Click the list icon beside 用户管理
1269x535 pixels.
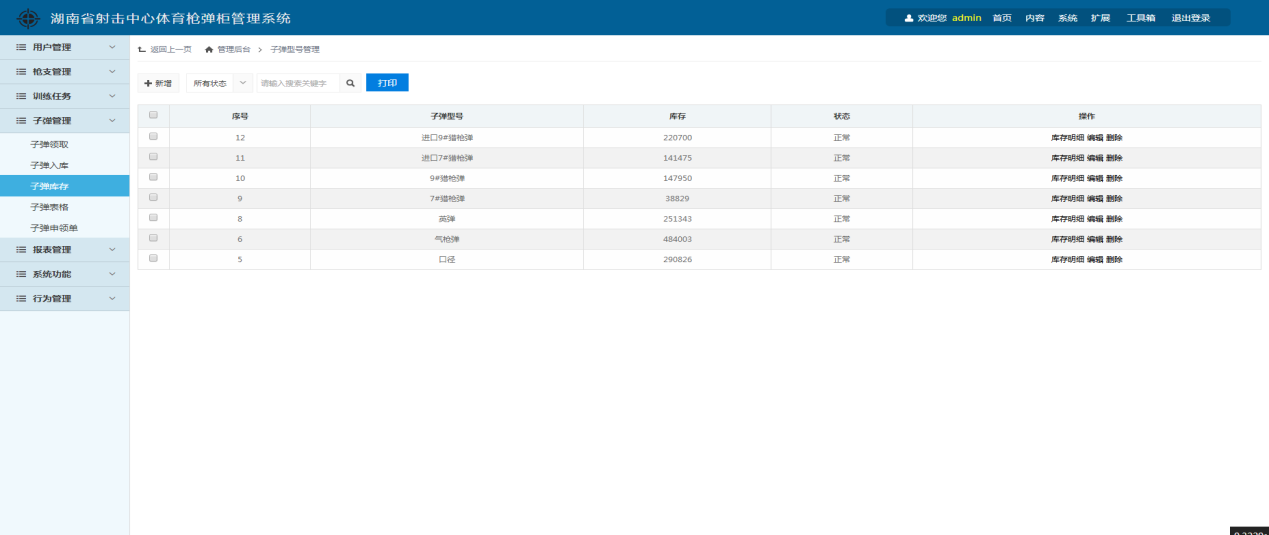coord(21,47)
